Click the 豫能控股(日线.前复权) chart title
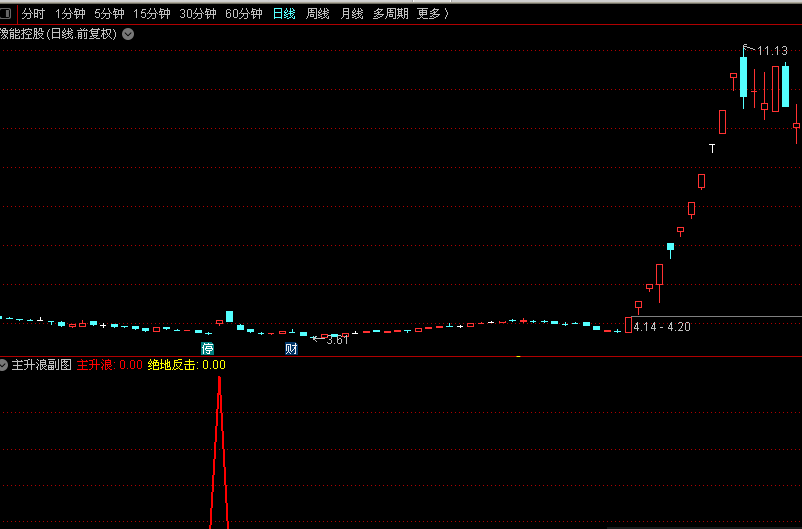 point(58,34)
